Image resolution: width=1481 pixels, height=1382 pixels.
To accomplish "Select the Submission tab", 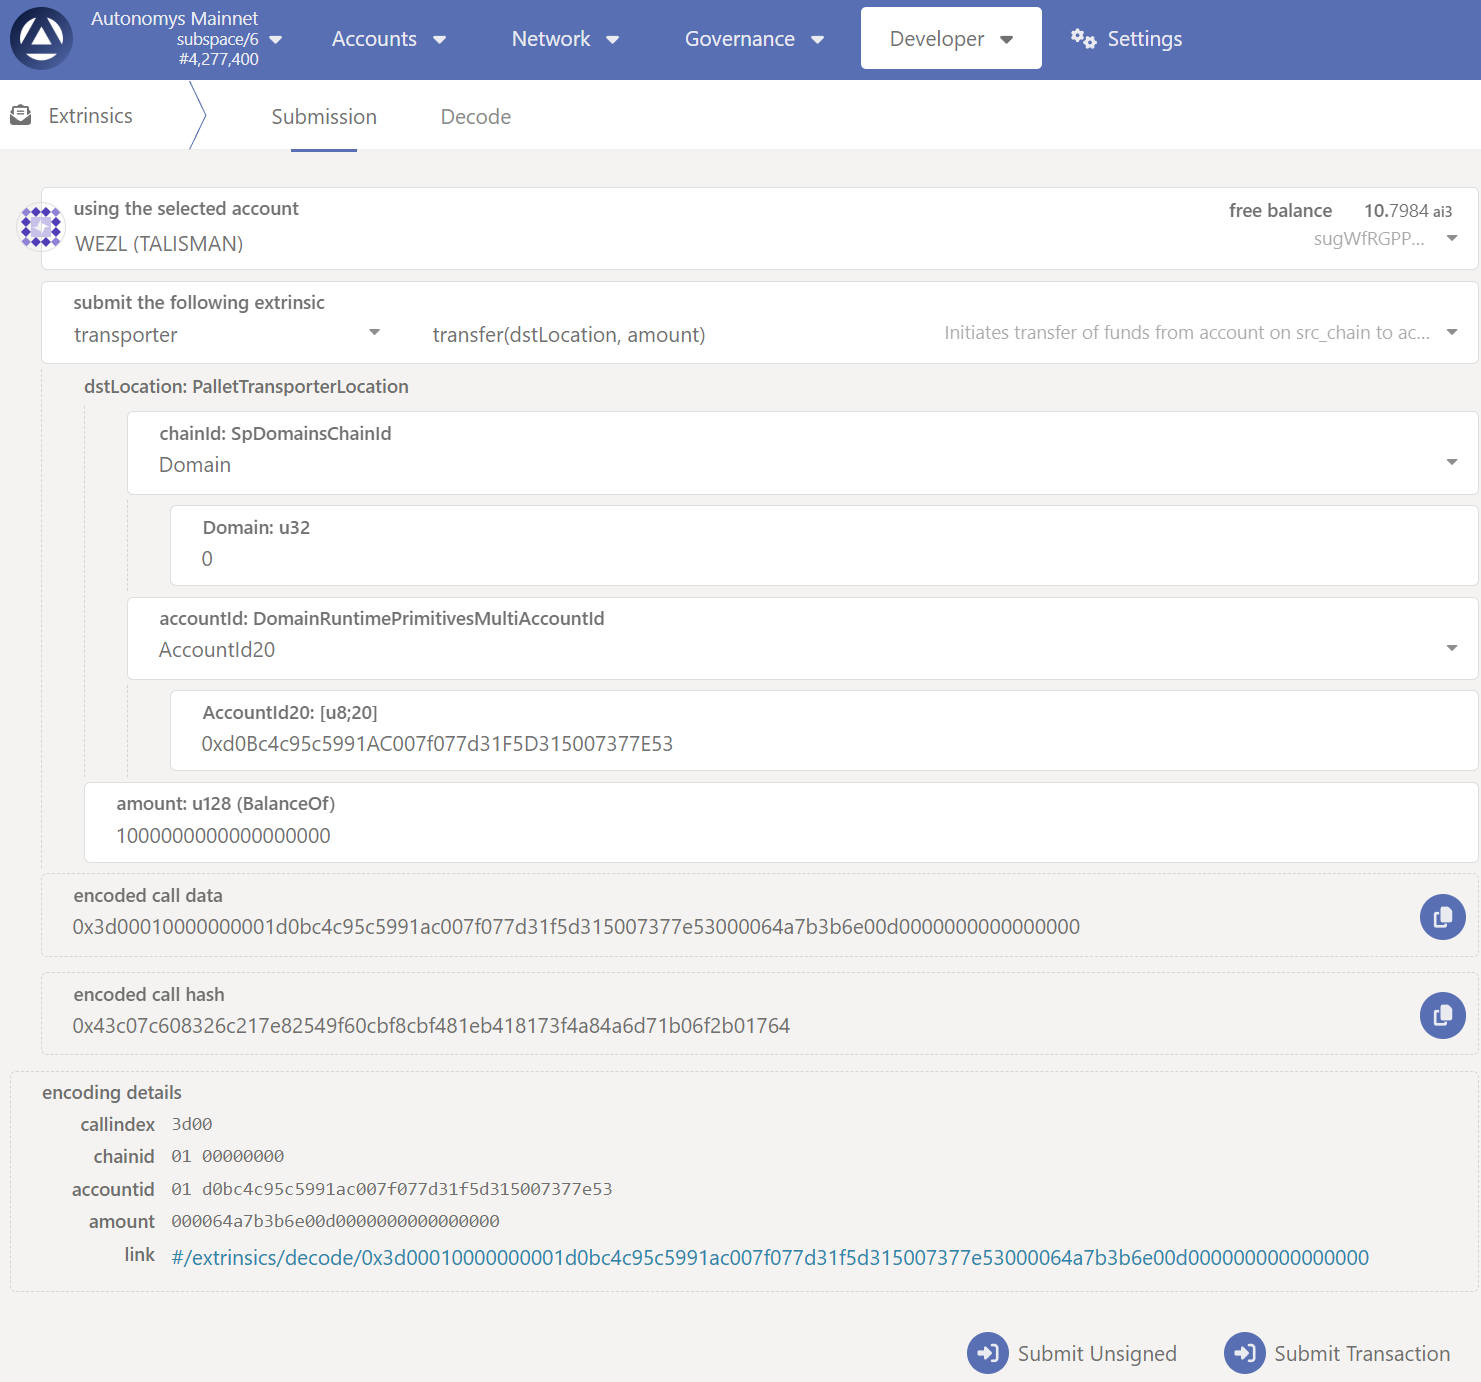I will [x=324, y=117].
